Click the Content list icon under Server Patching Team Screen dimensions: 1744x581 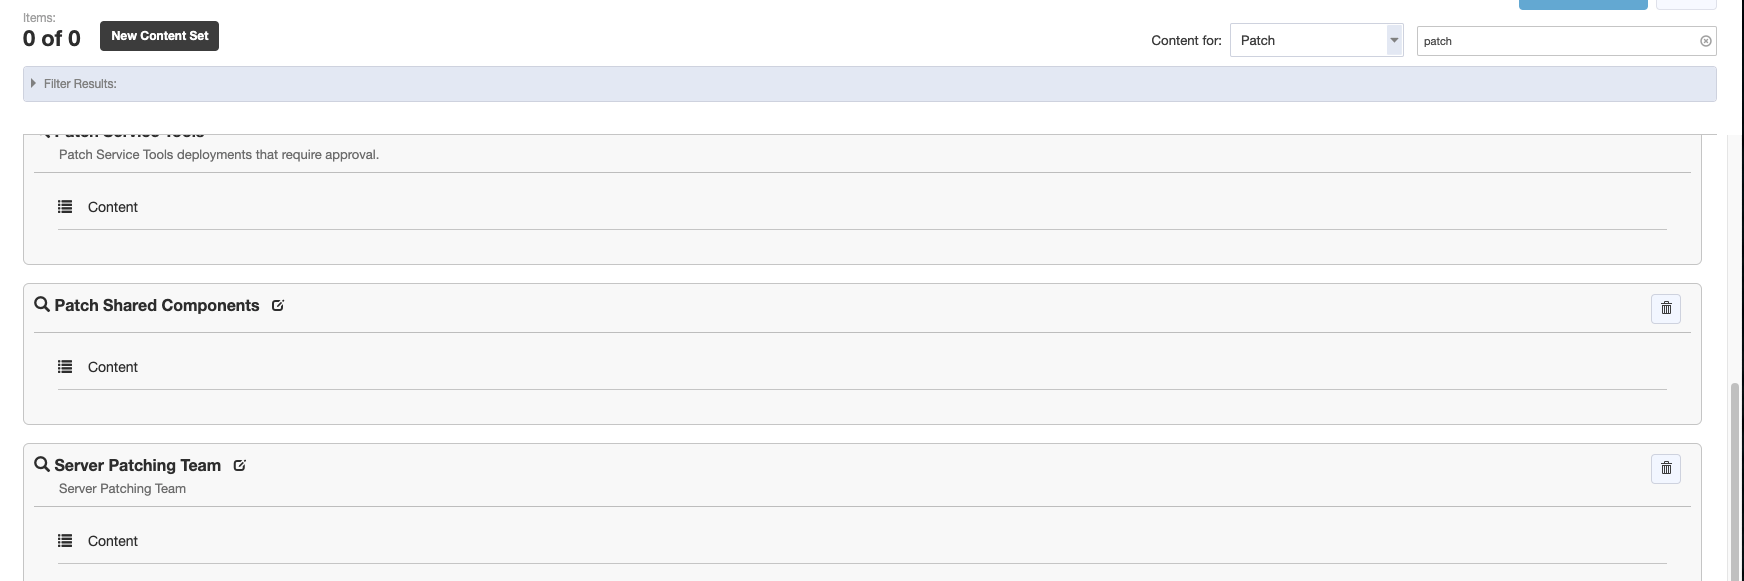pos(64,540)
